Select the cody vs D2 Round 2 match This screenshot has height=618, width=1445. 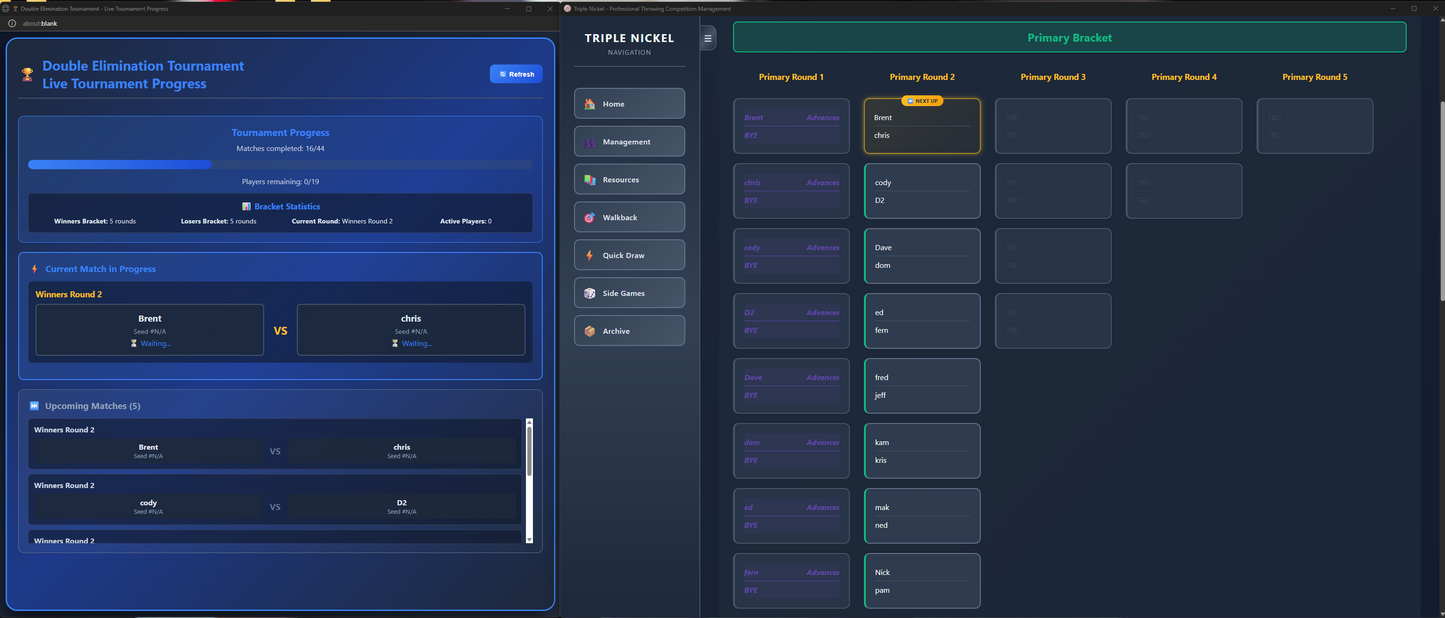921,191
